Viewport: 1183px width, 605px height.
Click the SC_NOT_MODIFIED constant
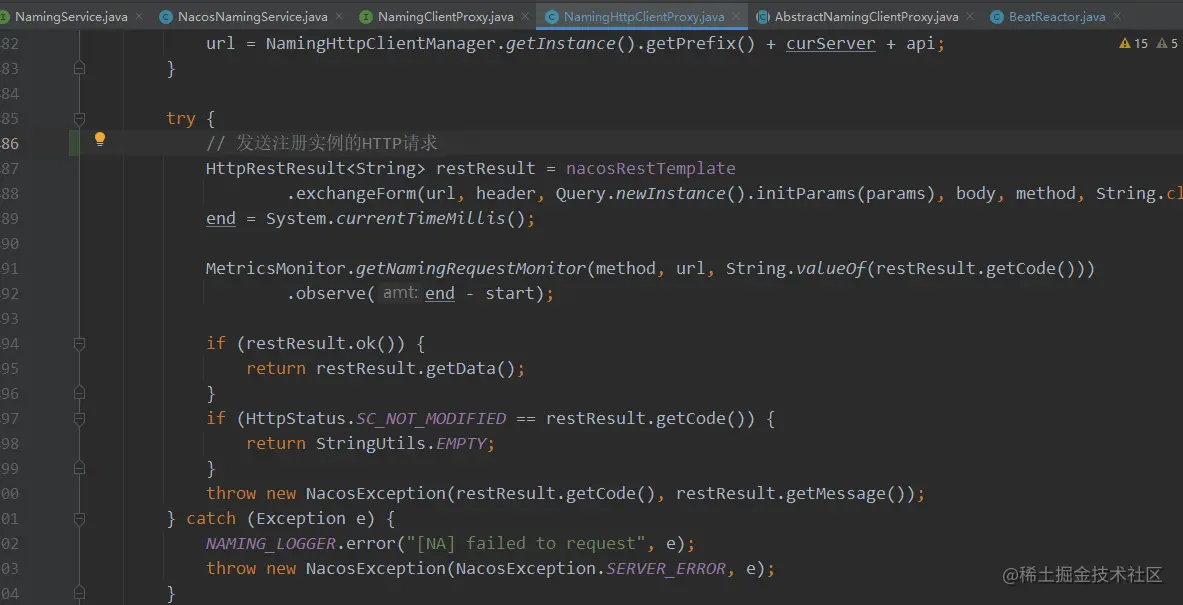tap(431, 418)
